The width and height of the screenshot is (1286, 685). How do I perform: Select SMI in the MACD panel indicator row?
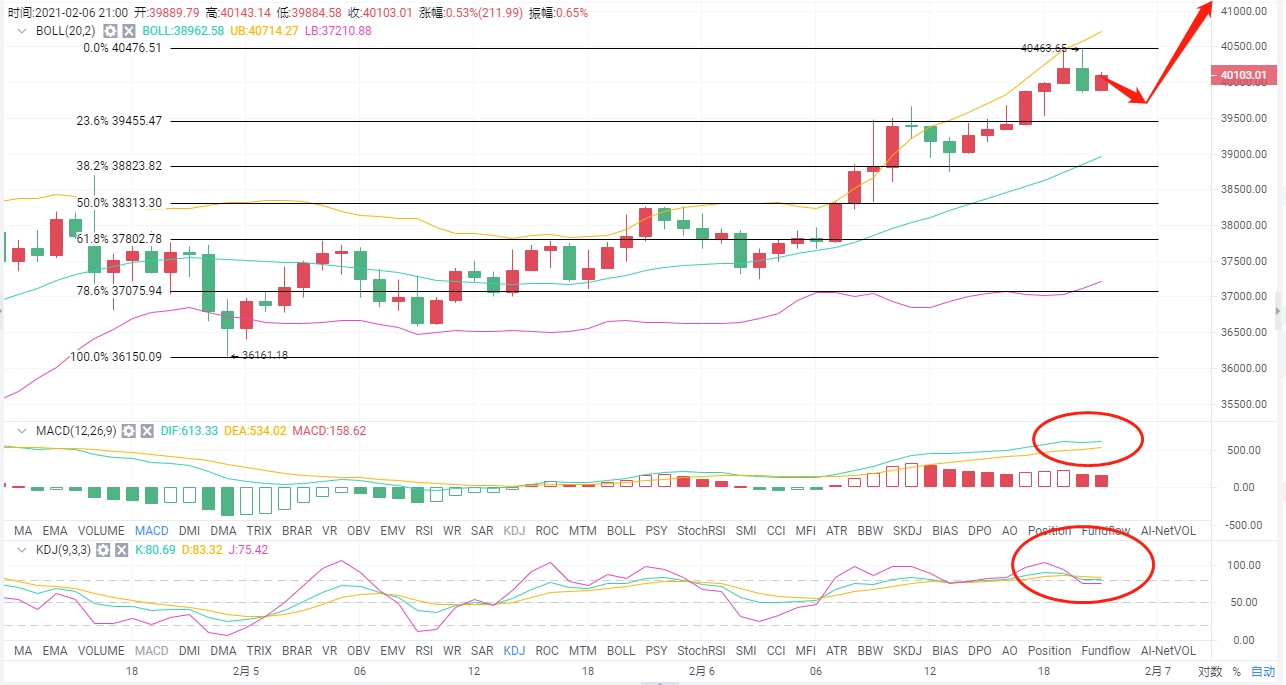[745, 530]
